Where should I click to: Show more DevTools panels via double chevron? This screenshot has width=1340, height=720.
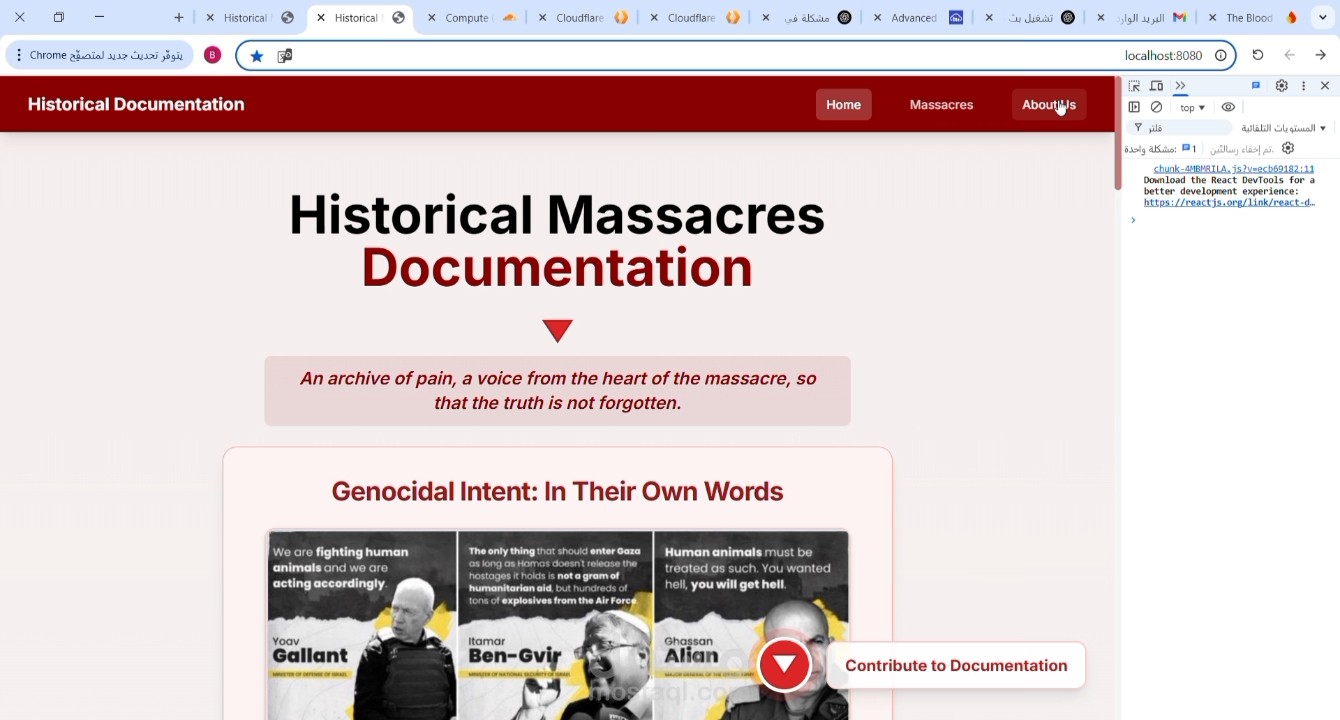tap(1180, 86)
